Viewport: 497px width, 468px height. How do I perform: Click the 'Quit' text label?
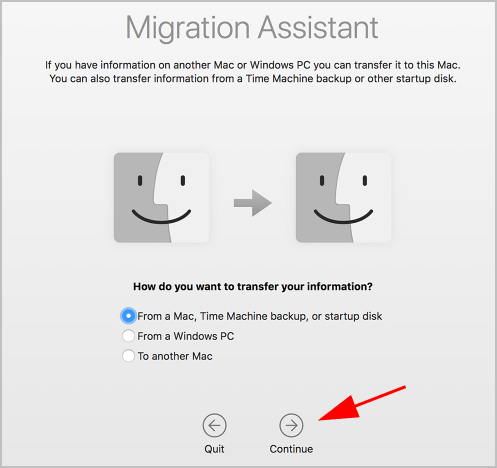[x=214, y=449]
